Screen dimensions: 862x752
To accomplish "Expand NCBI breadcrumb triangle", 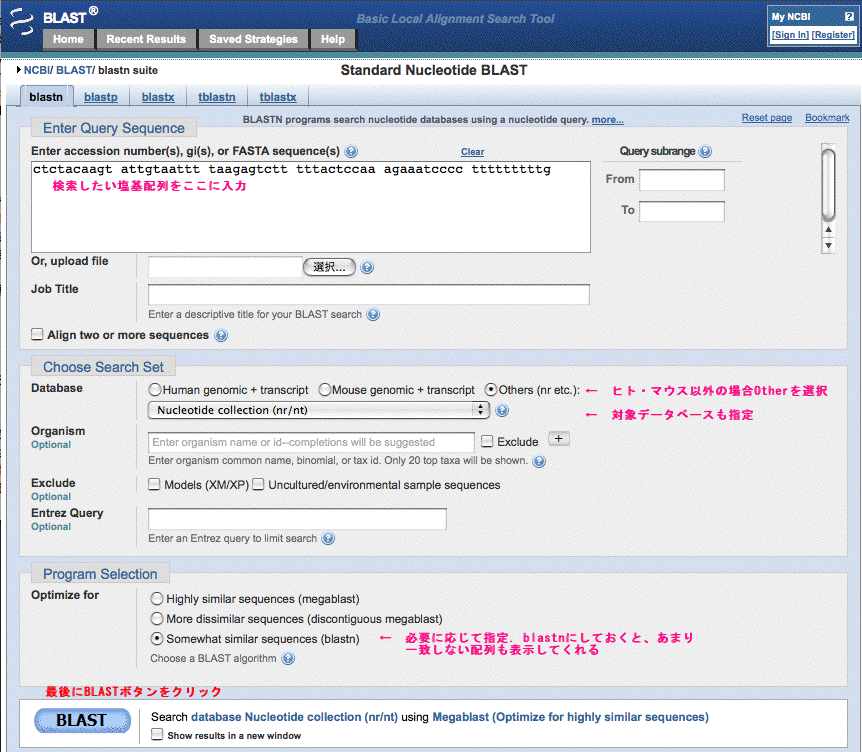I will (x=19, y=70).
